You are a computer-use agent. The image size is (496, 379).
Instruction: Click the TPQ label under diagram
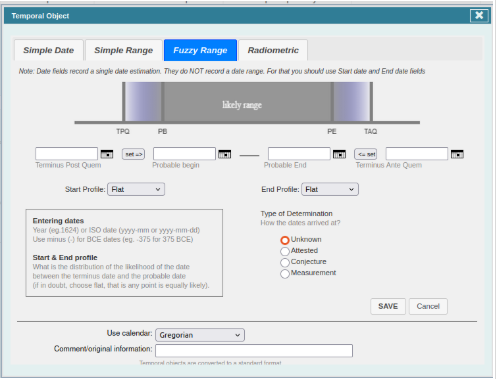pos(123,131)
